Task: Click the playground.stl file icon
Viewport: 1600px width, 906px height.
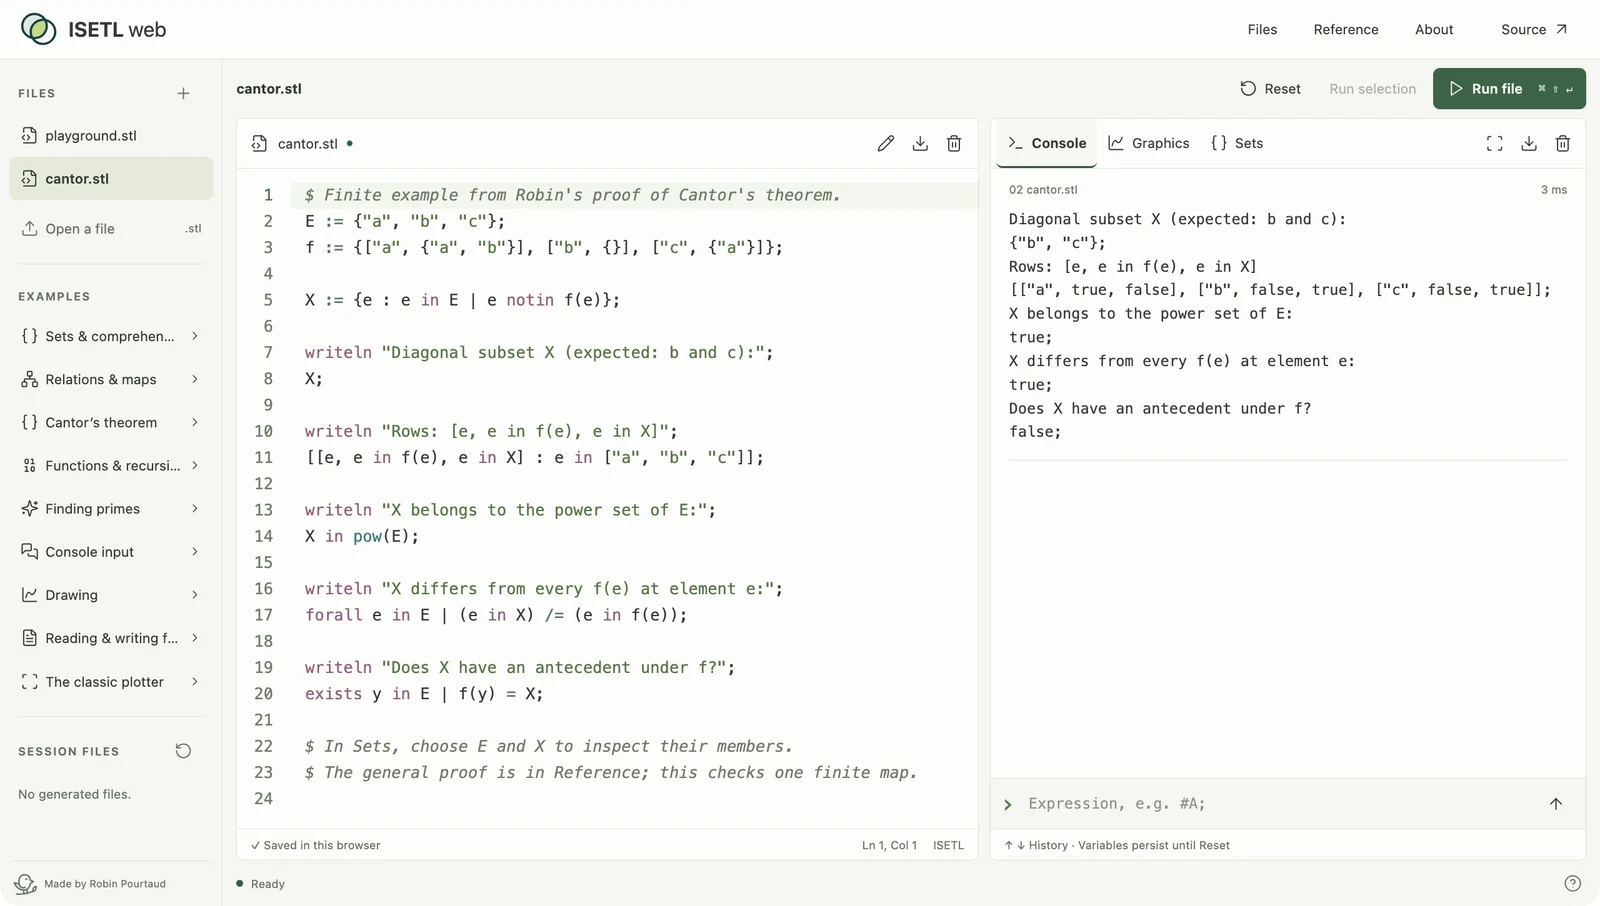Action: click(29, 135)
